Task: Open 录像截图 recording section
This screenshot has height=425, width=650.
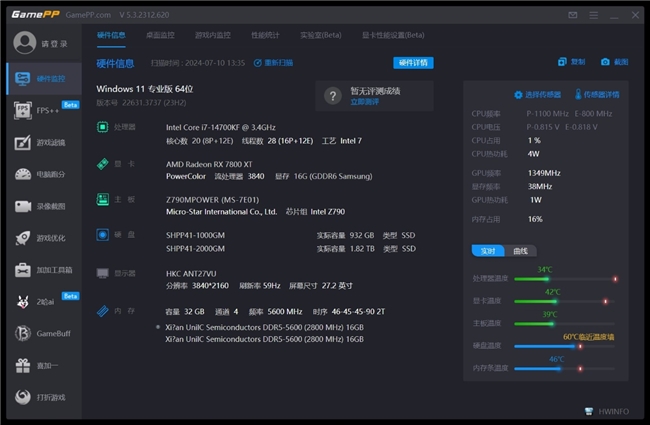Action: pos(44,206)
